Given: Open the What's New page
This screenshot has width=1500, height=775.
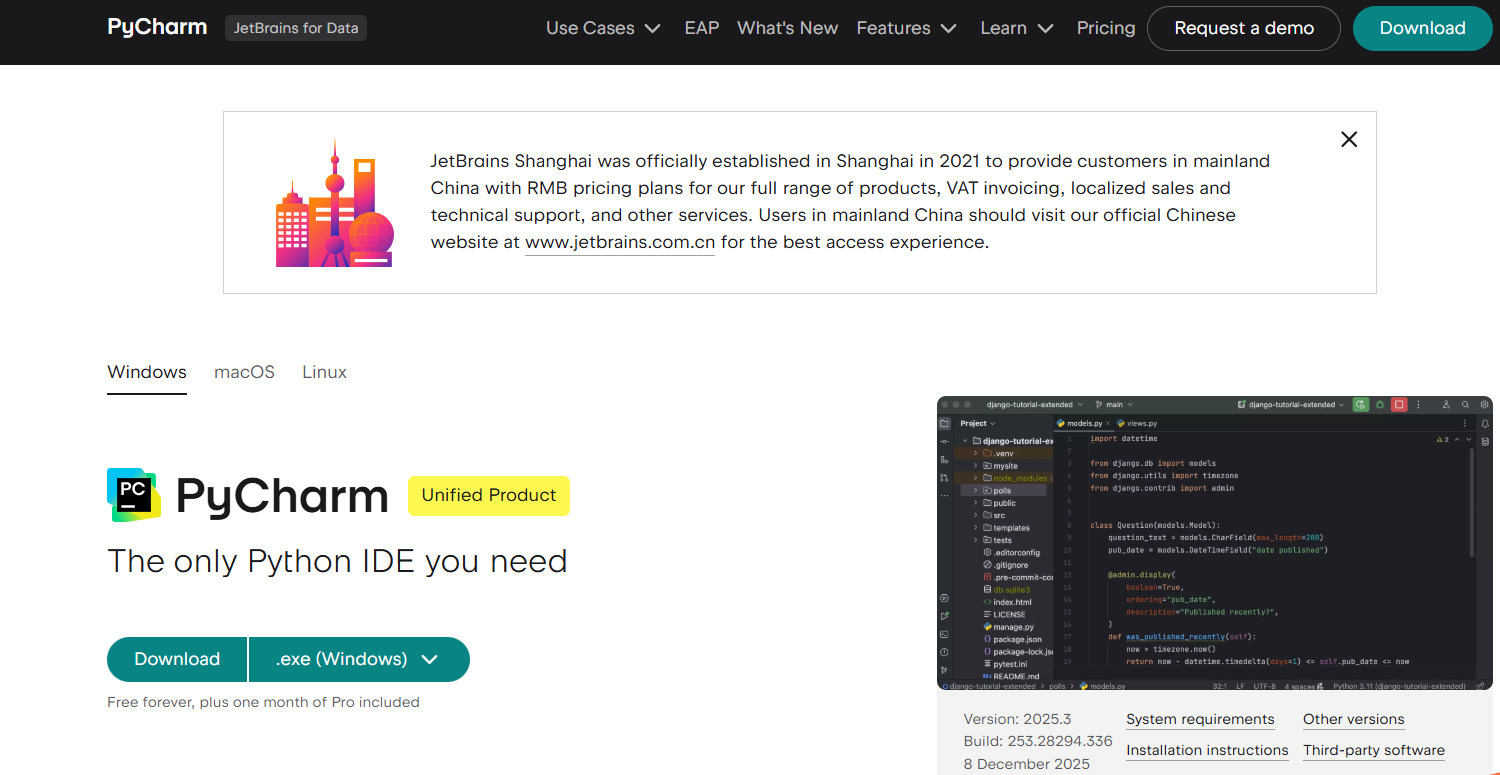Looking at the screenshot, I should (788, 28).
